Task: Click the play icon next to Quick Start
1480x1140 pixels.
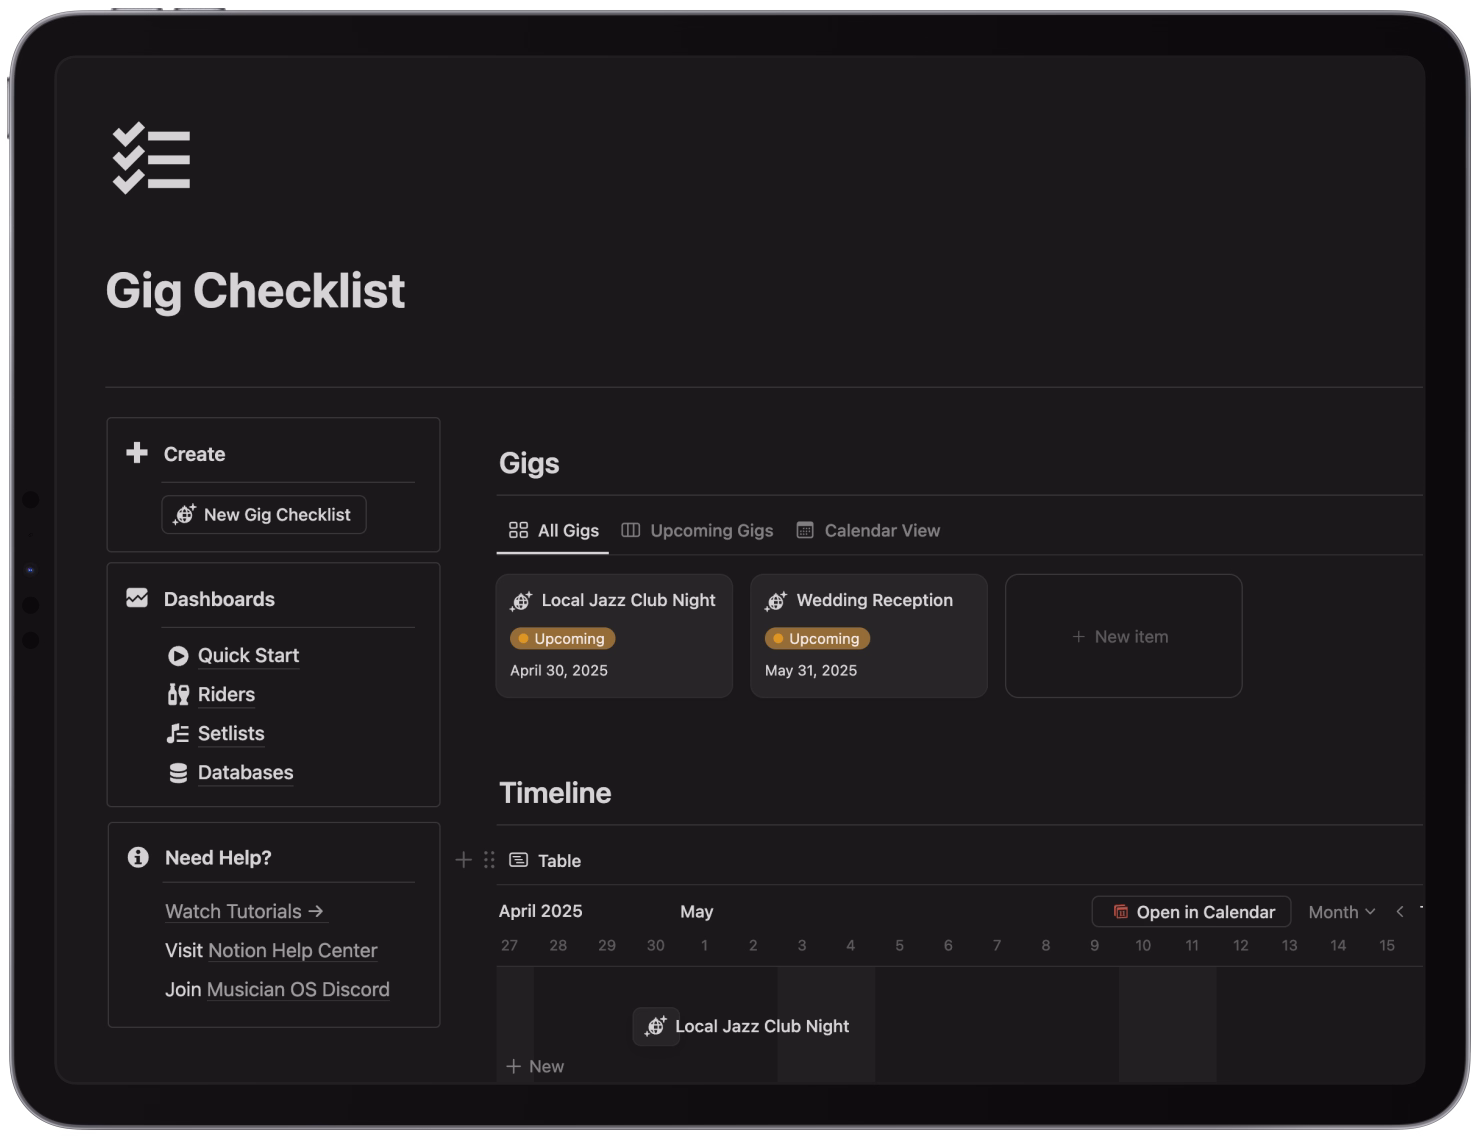Action: tap(178, 656)
